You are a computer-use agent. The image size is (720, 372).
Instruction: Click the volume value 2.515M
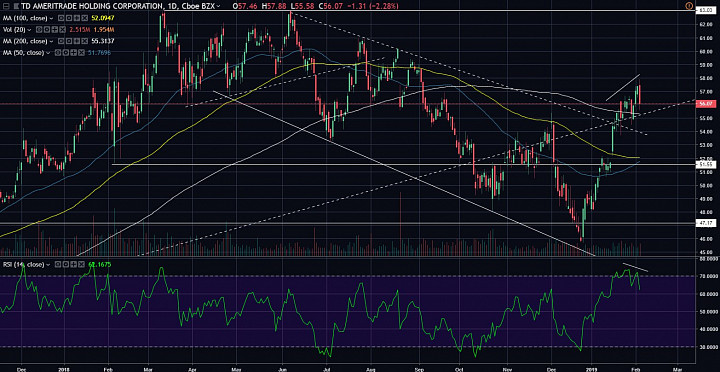point(80,29)
